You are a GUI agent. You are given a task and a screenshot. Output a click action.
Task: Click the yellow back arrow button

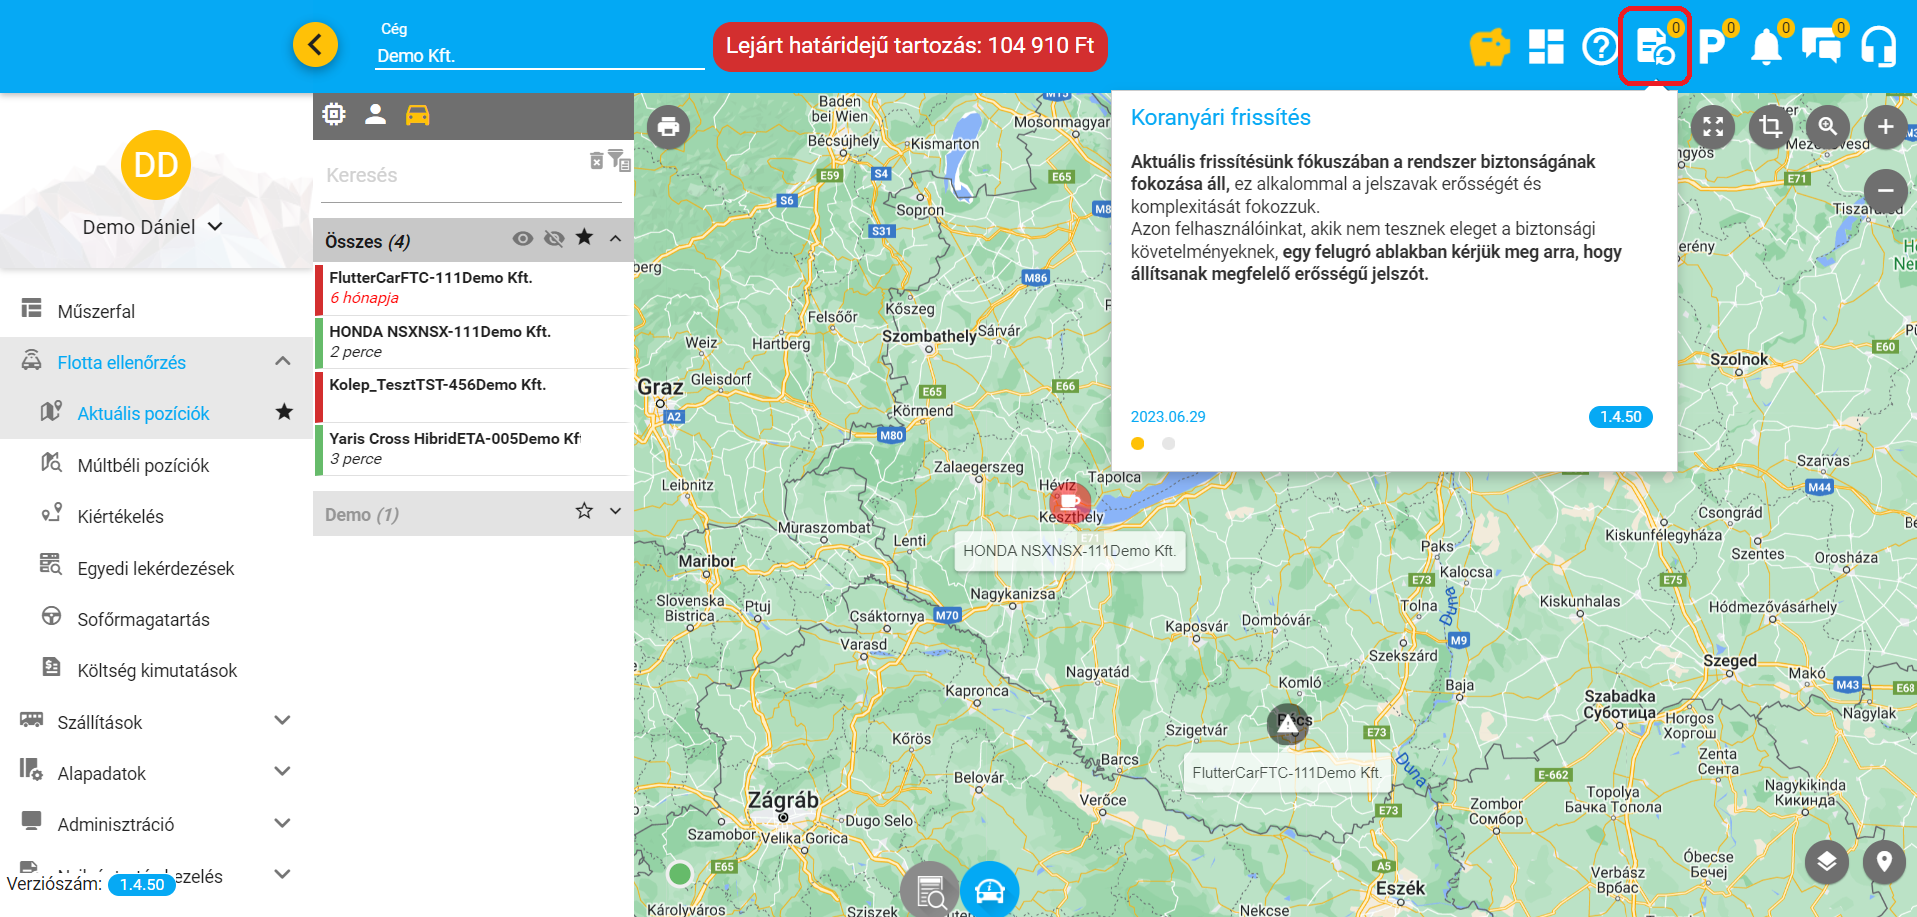point(315,45)
